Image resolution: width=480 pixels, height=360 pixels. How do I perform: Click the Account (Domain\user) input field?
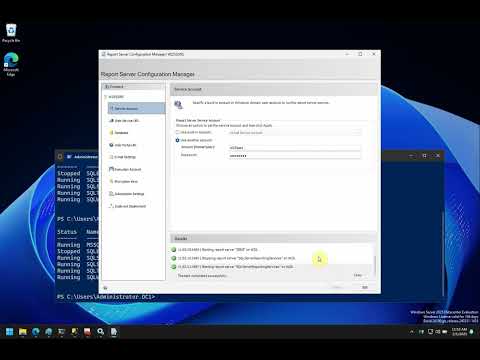tap(295, 147)
